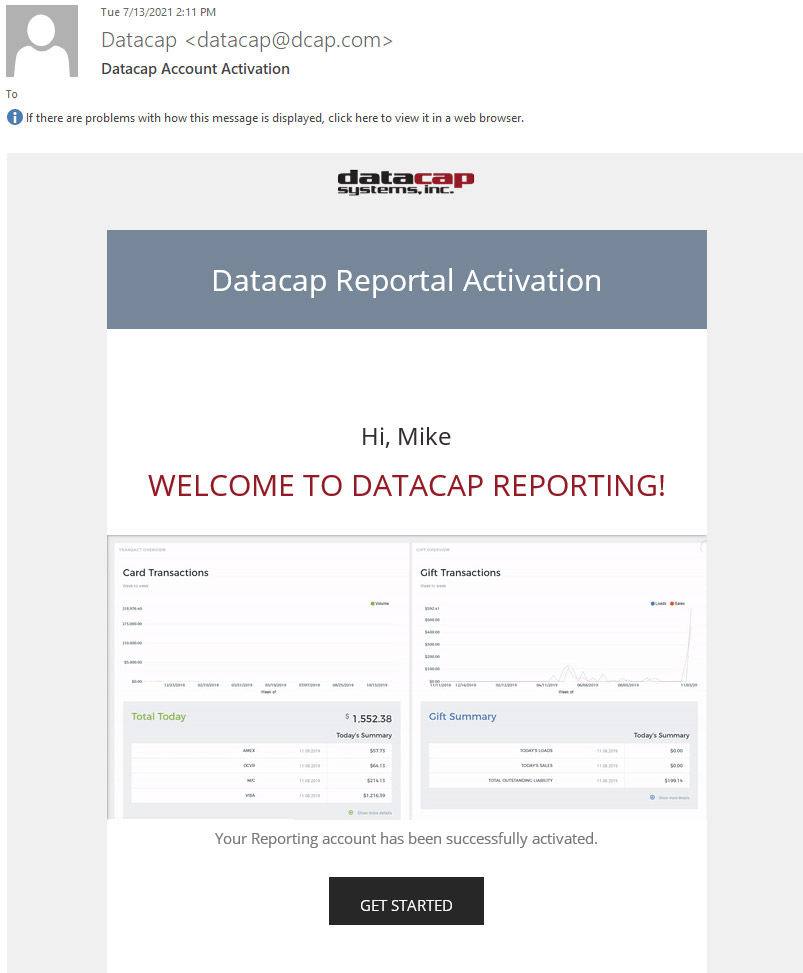This screenshot has width=803, height=973.
Task: Click the timestamp 'Tue 7/13/2021 2:11 PM'
Action: [158, 12]
